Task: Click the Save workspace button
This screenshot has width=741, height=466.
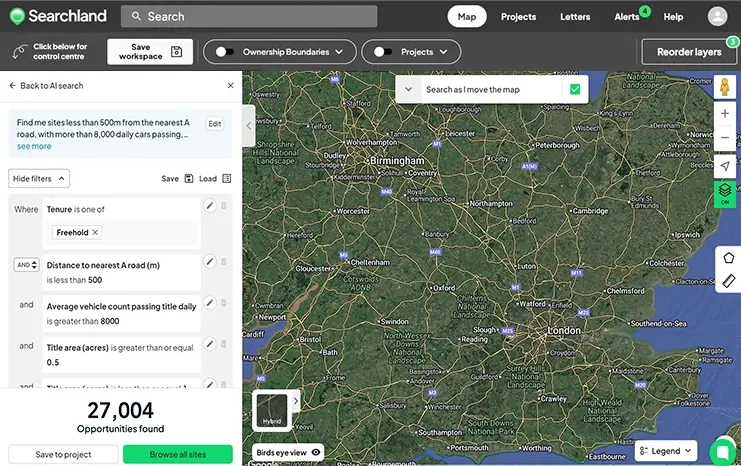Action: coord(150,52)
